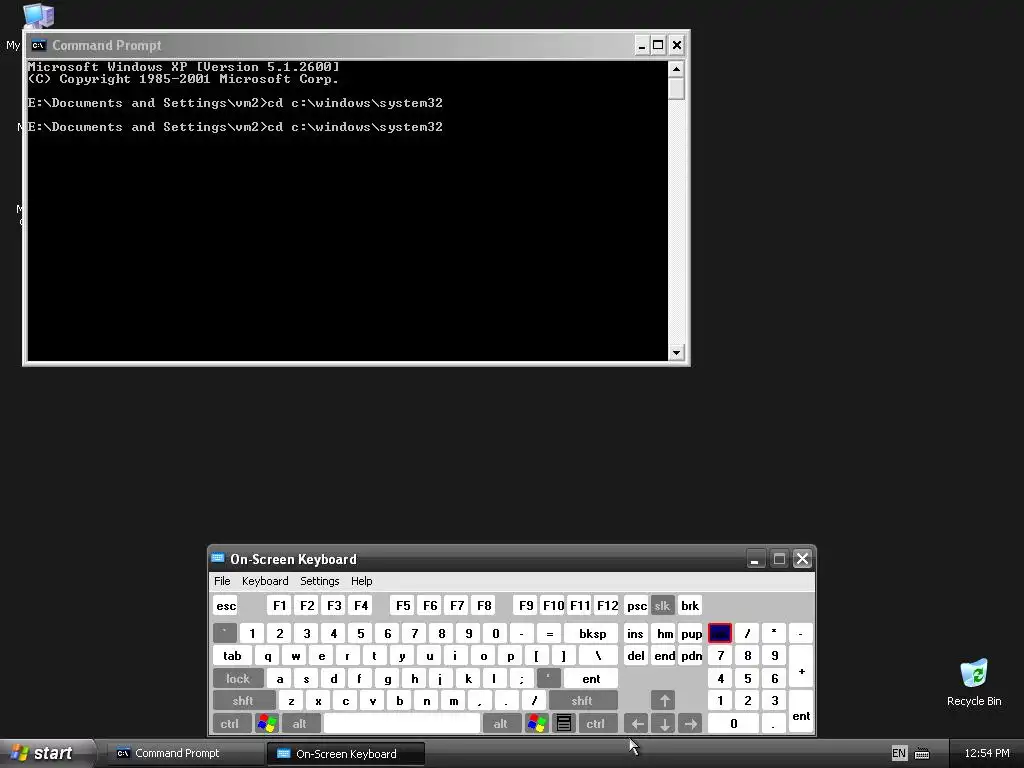Click the esc key

(226, 606)
